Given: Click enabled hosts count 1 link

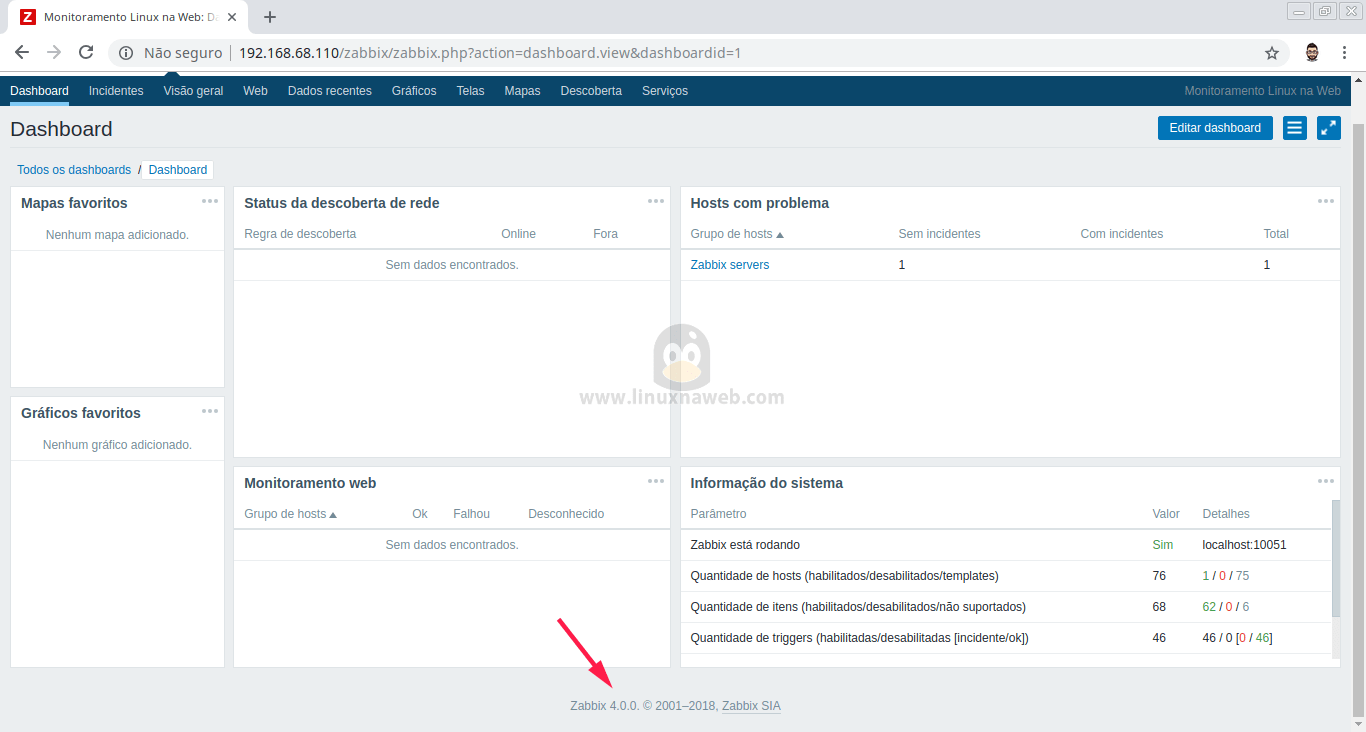Looking at the screenshot, I should (1206, 576).
